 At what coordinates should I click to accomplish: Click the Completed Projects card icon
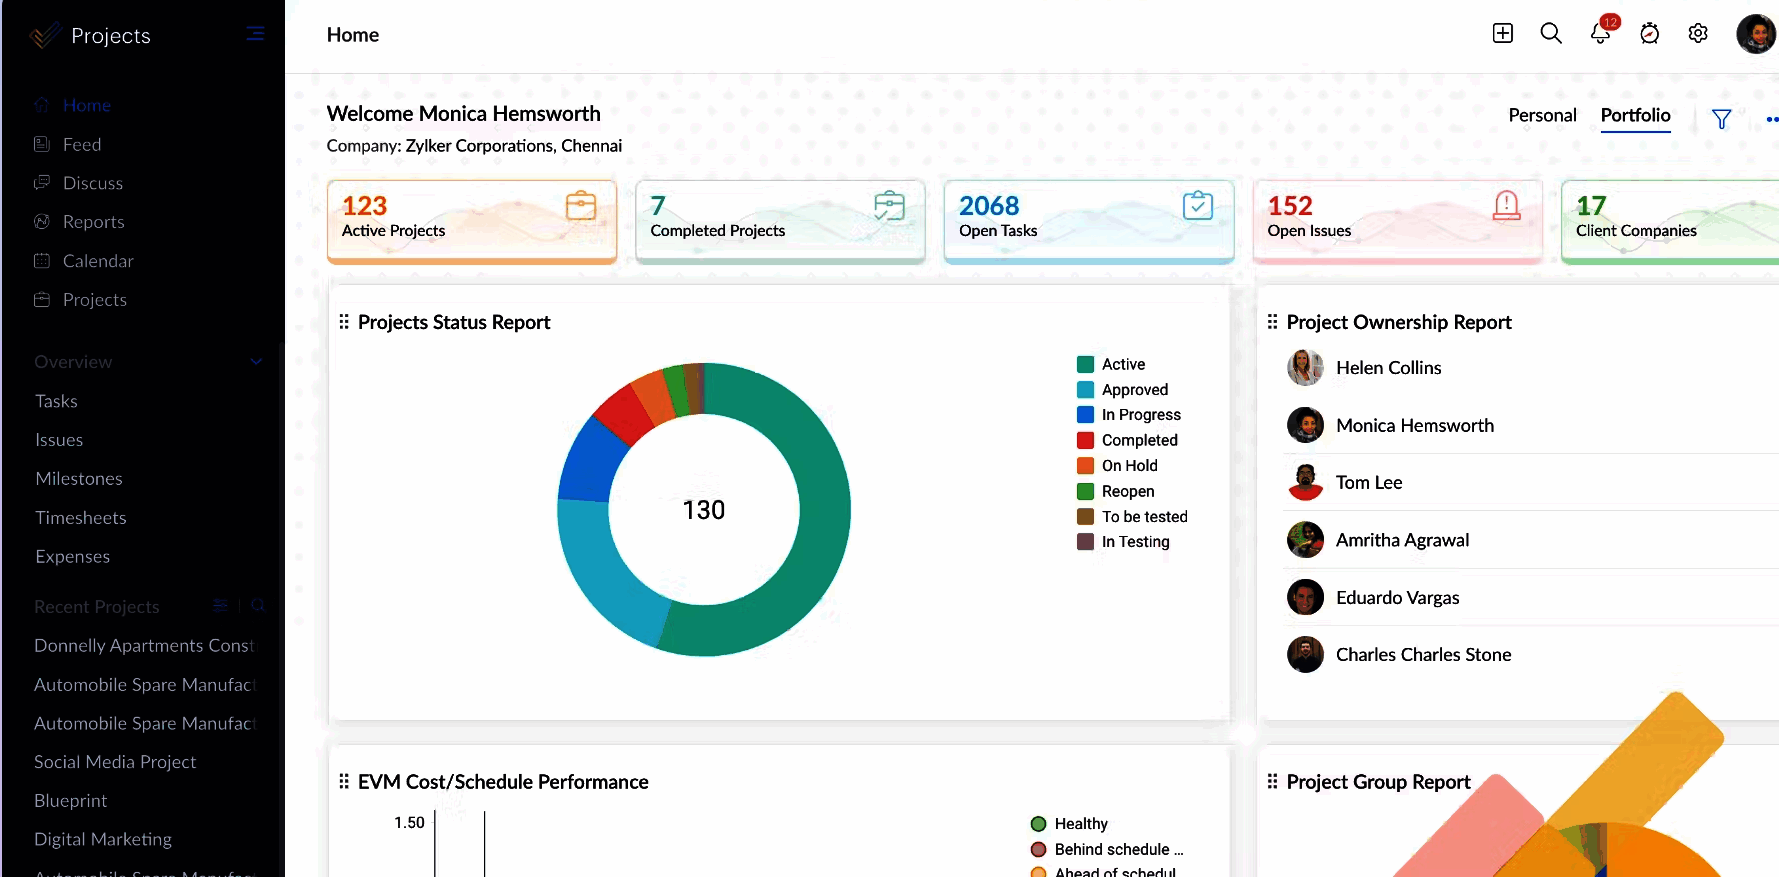[889, 206]
